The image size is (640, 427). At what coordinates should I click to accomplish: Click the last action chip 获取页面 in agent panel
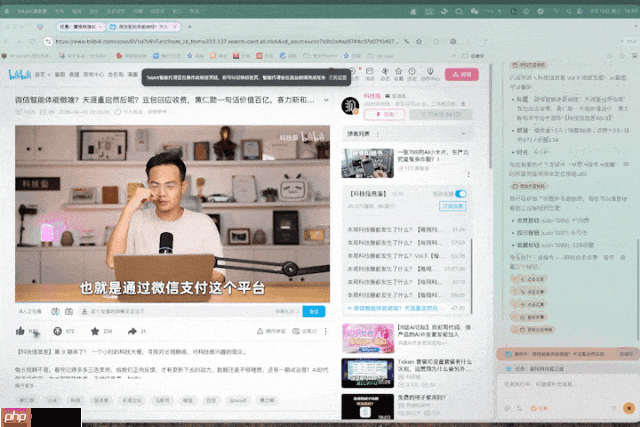pyautogui.click(x=532, y=329)
